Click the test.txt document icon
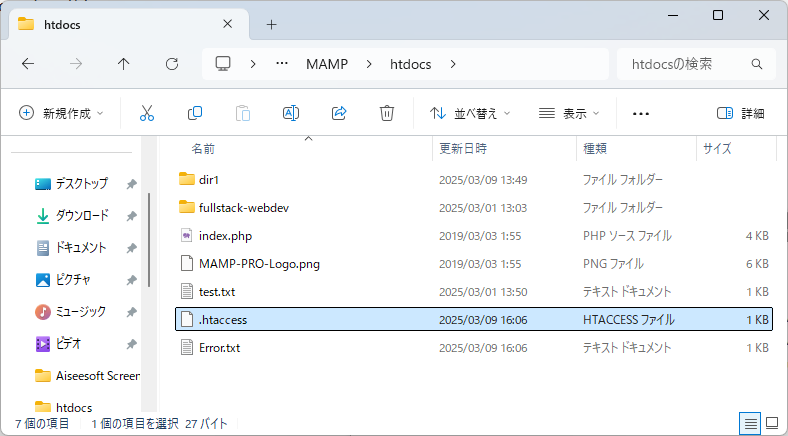Screen dimensions: 788x436 click(186, 292)
